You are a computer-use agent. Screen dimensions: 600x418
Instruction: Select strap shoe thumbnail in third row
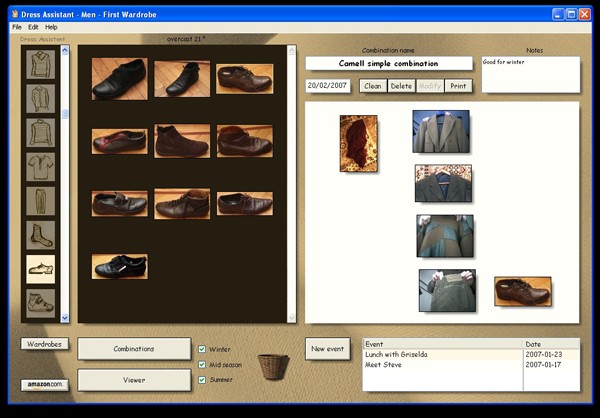pyautogui.click(x=119, y=204)
